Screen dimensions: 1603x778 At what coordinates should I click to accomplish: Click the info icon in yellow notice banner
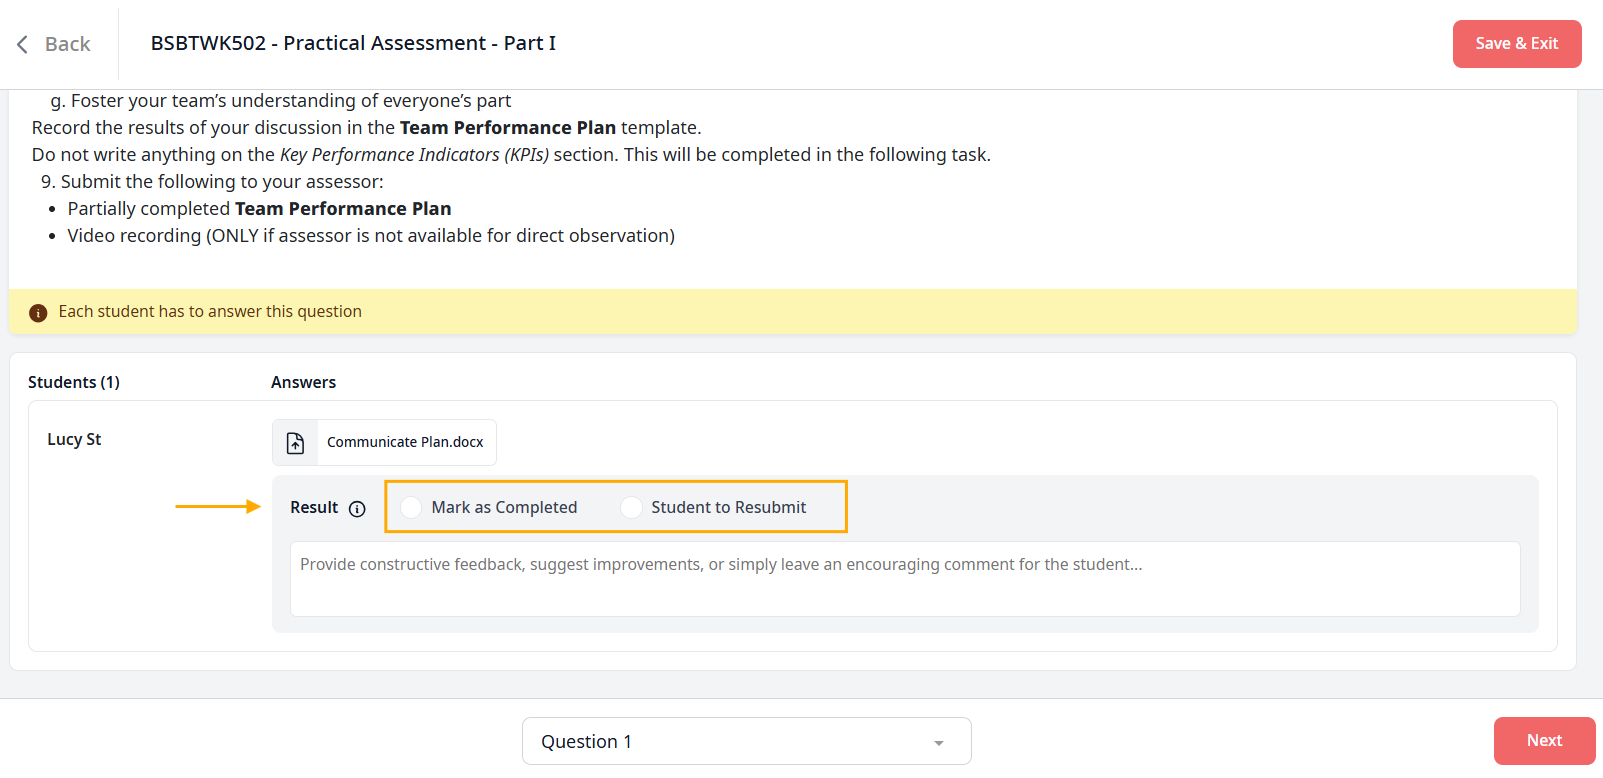[38, 313]
